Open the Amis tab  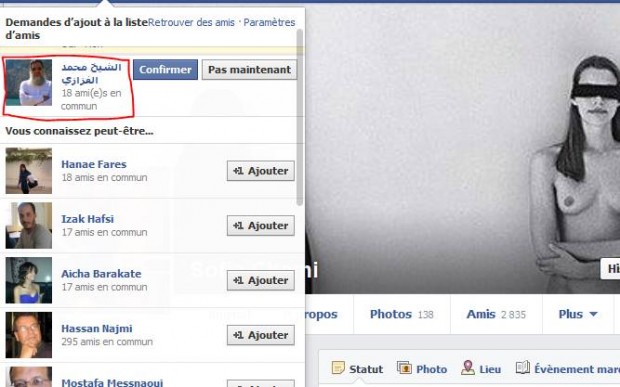pos(496,314)
